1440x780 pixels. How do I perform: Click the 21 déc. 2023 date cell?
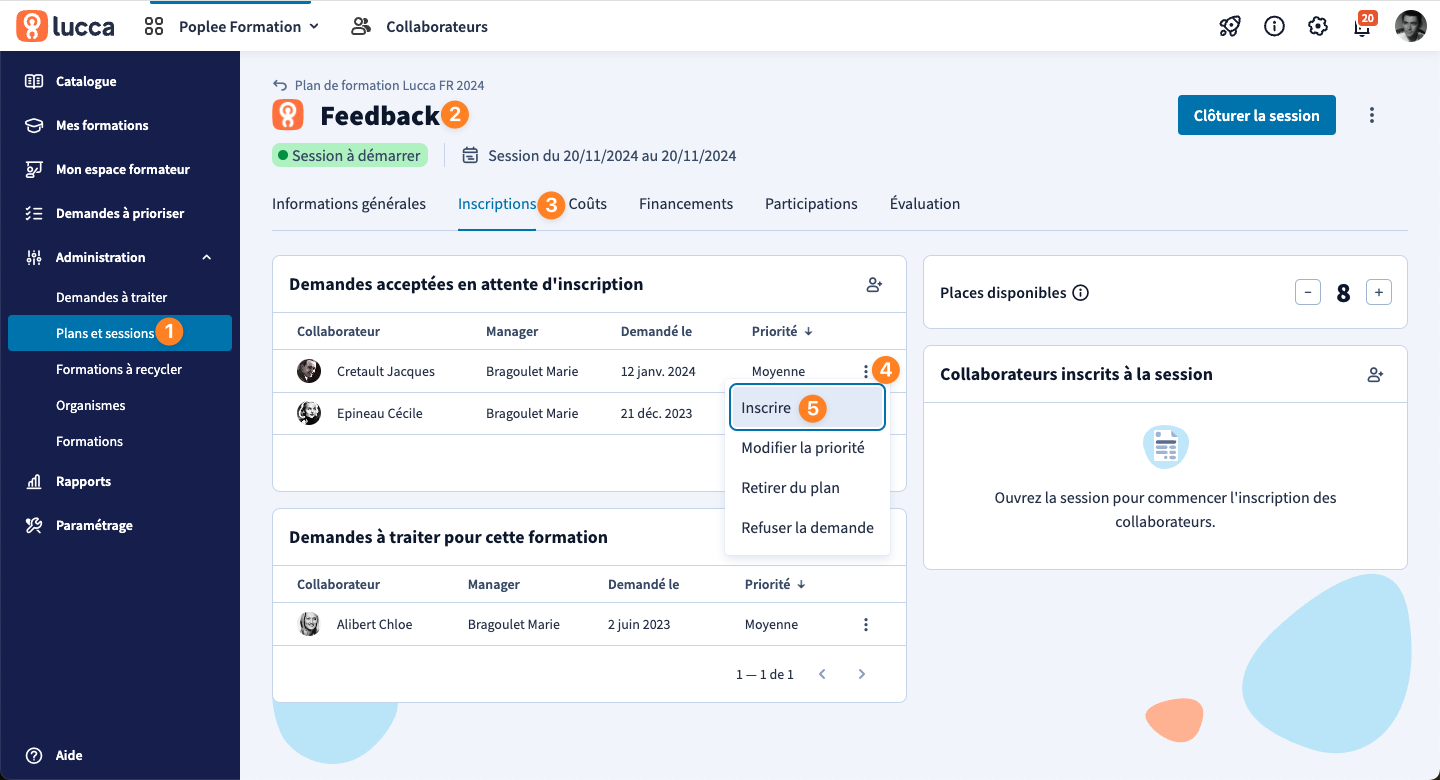pos(656,413)
